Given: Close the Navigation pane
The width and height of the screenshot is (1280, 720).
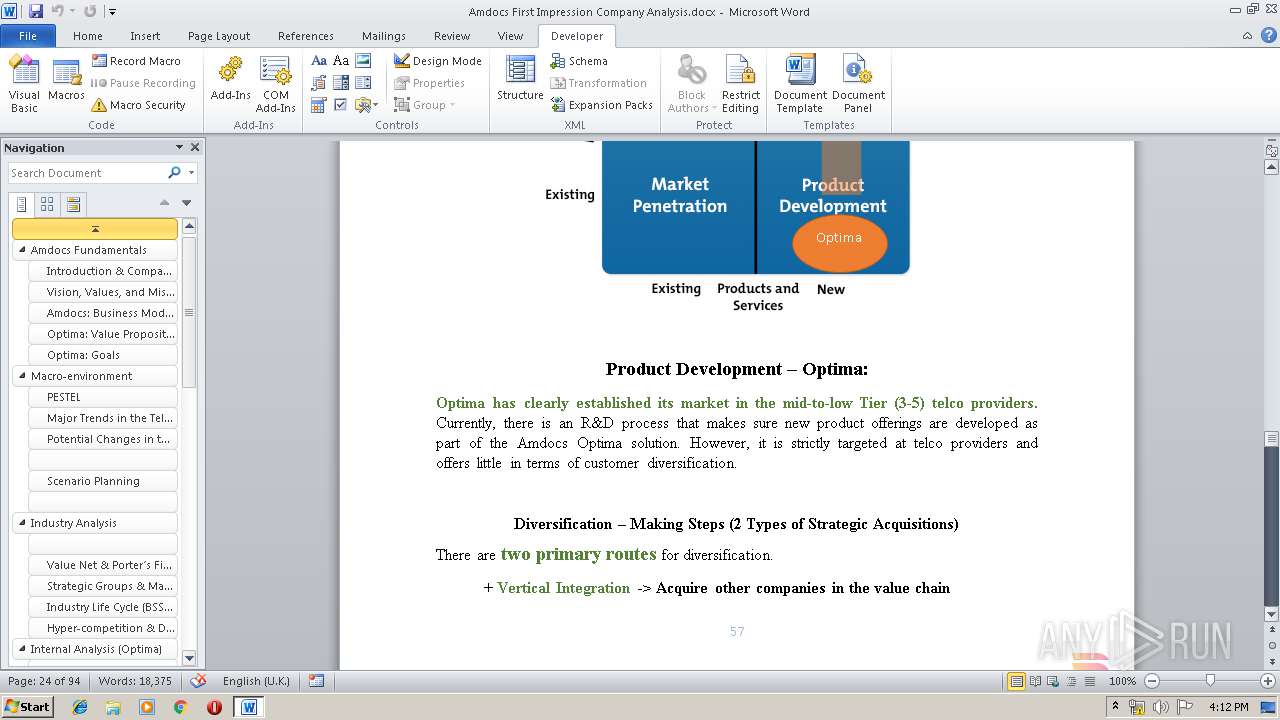Looking at the screenshot, I should [x=195, y=147].
